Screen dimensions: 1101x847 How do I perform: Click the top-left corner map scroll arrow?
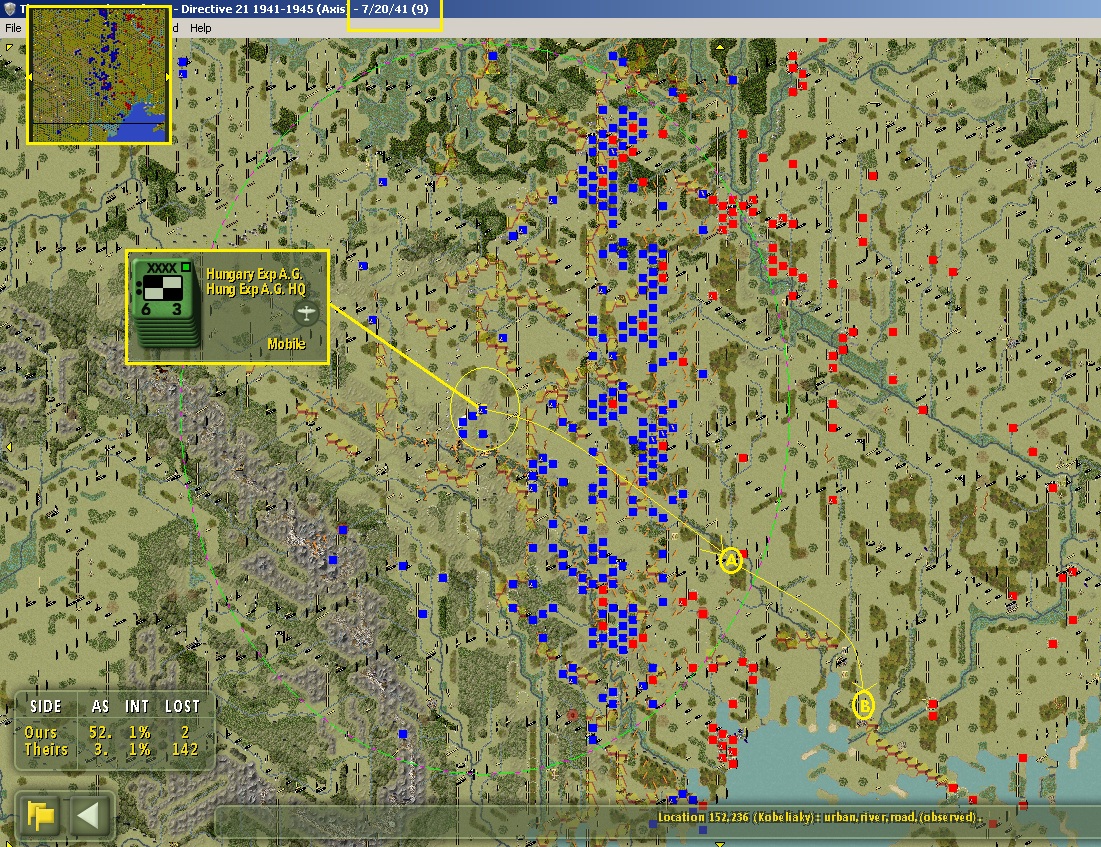click(x=9, y=47)
